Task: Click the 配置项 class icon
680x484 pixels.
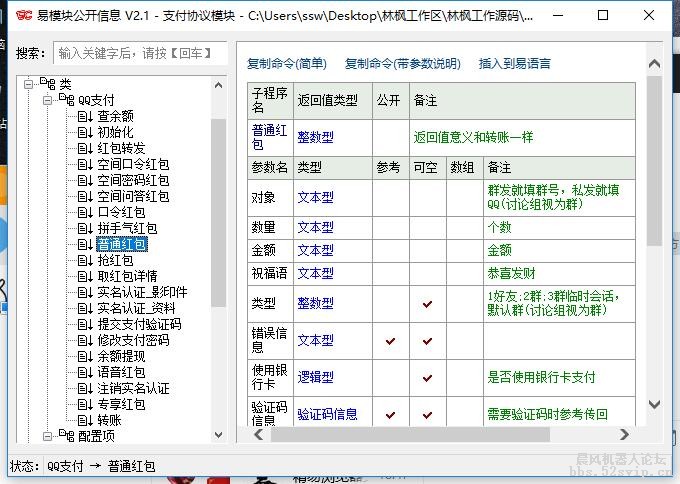Action: coord(66,435)
